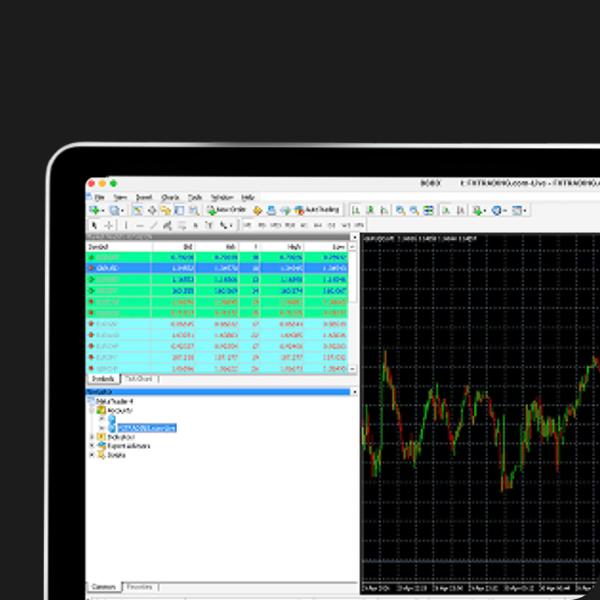Viewport: 600px width, 600px height.
Task: Open the Arrows tool dropdown arrow
Action: (231, 225)
